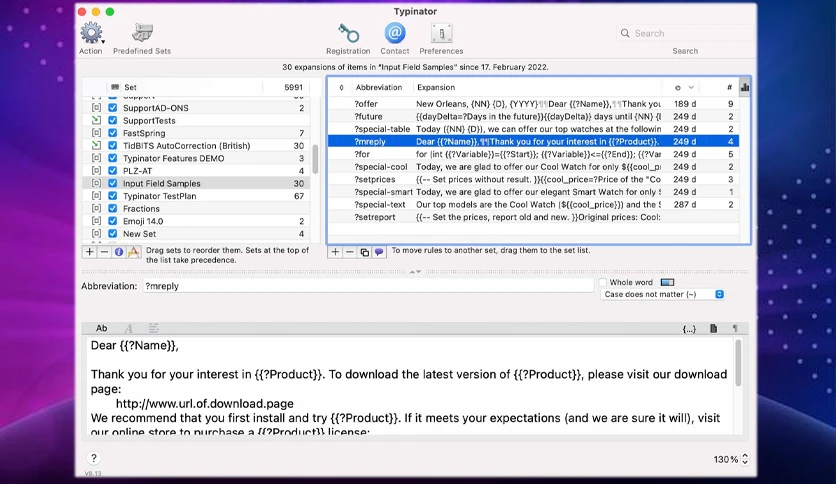
Task: Select the Typinator TestPlan set
Action: click(196, 196)
